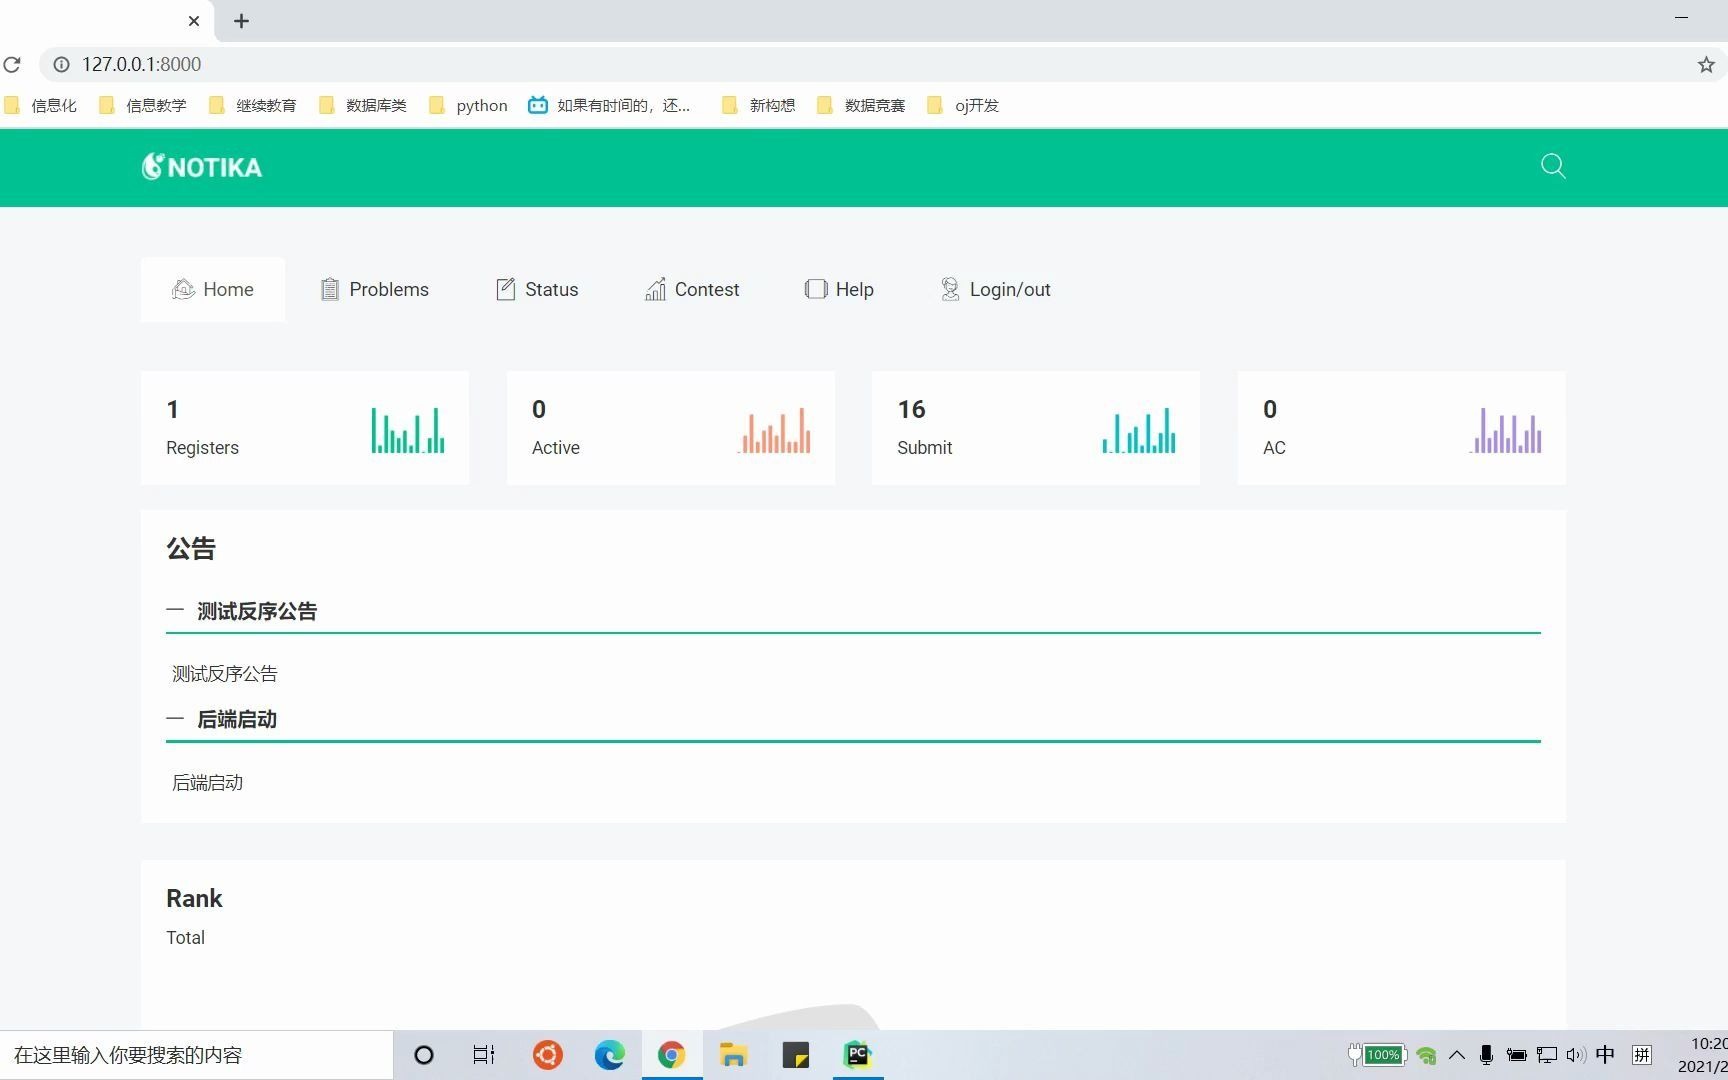Click the microphone tray icon
The width and height of the screenshot is (1728, 1080).
(1486, 1055)
